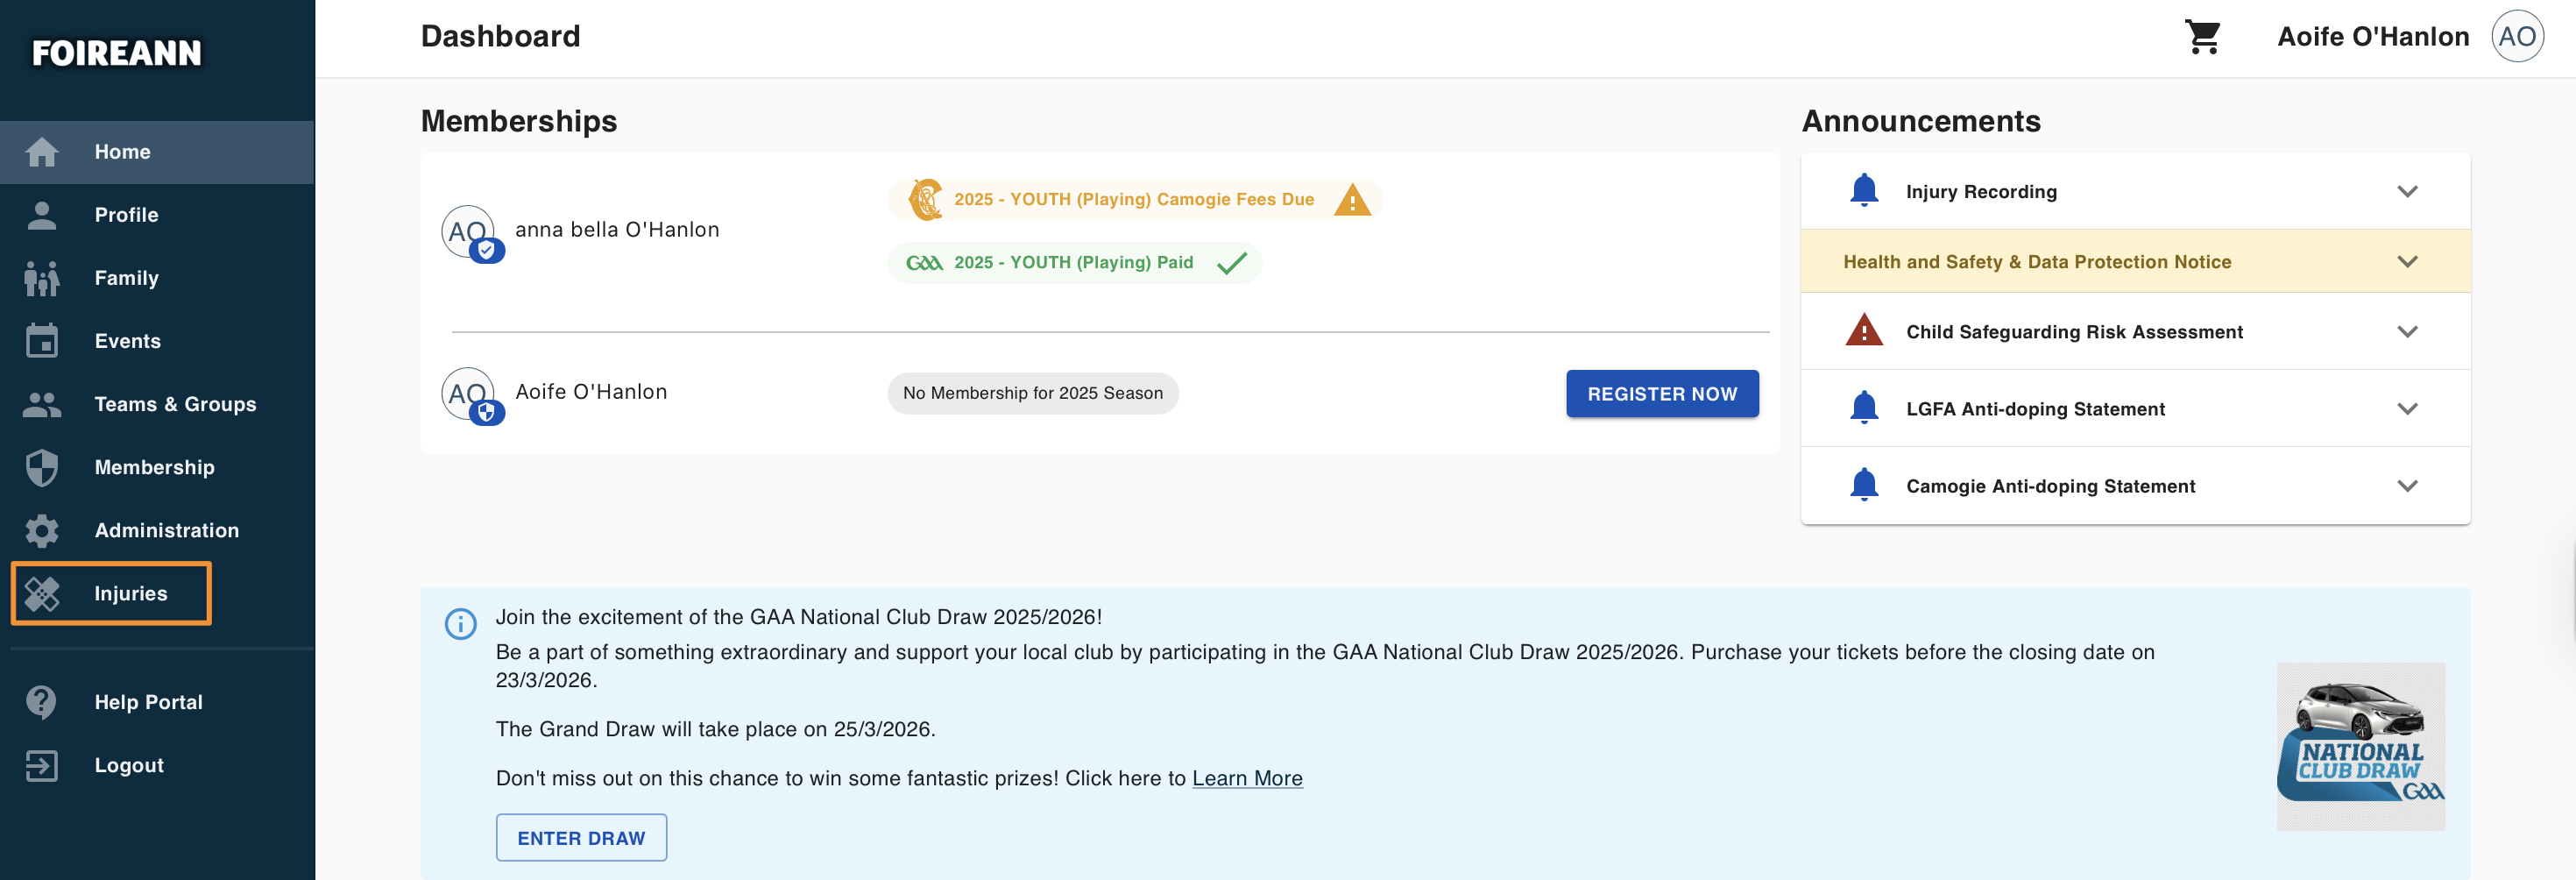Click the red warning icon on Child Safeguarding
Image resolution: width=2576 pixels, height=880 pixels.
(x=1864, y=330)
